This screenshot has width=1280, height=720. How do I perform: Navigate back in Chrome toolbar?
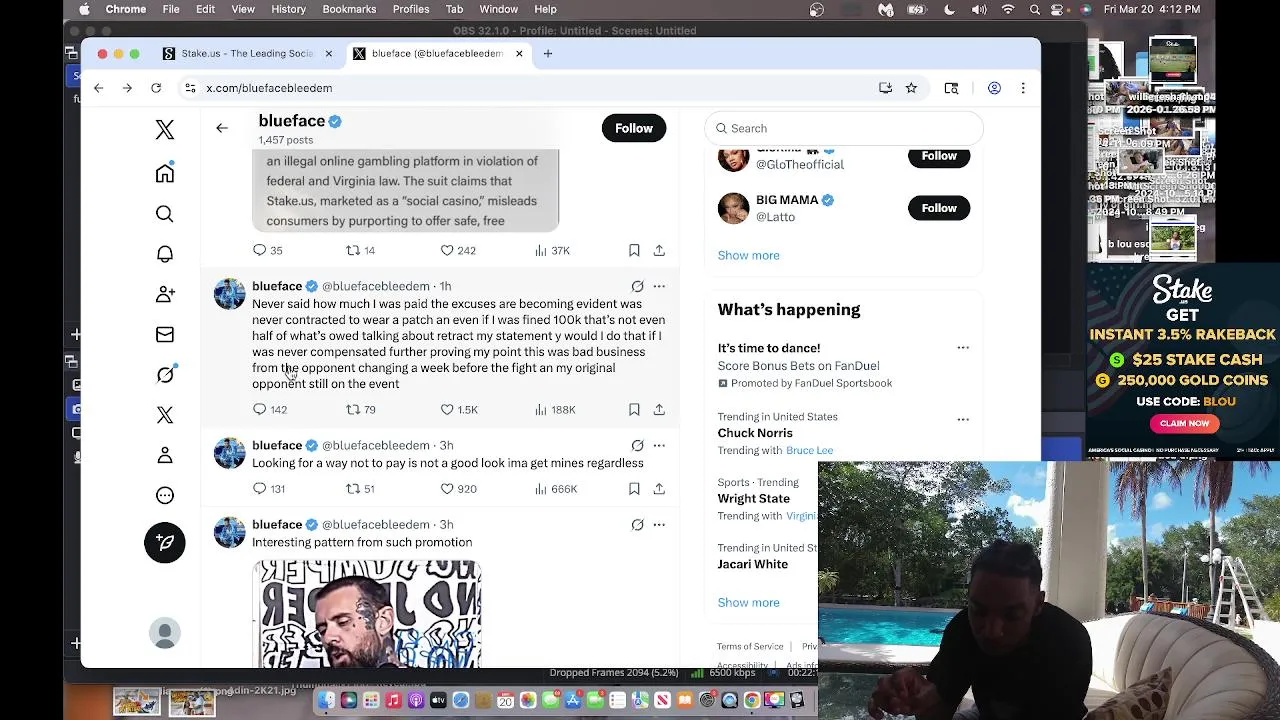(x=98, y=88)
